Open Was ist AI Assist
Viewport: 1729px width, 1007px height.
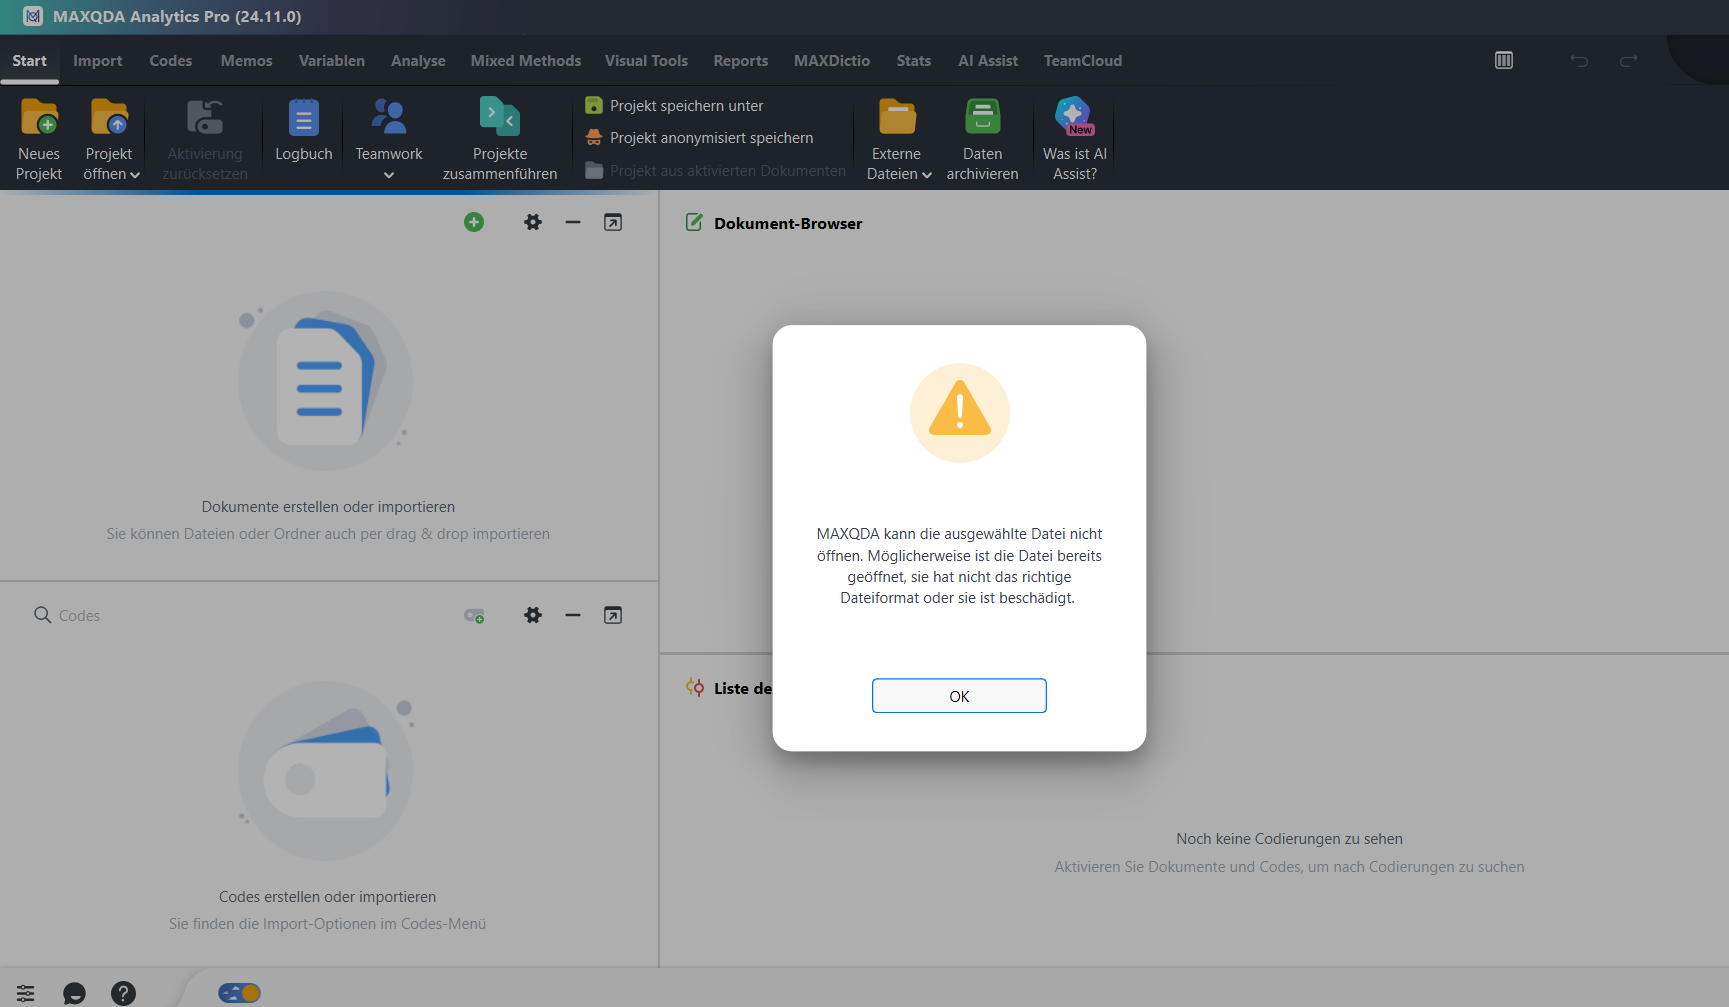click(x=1075, y=139)
